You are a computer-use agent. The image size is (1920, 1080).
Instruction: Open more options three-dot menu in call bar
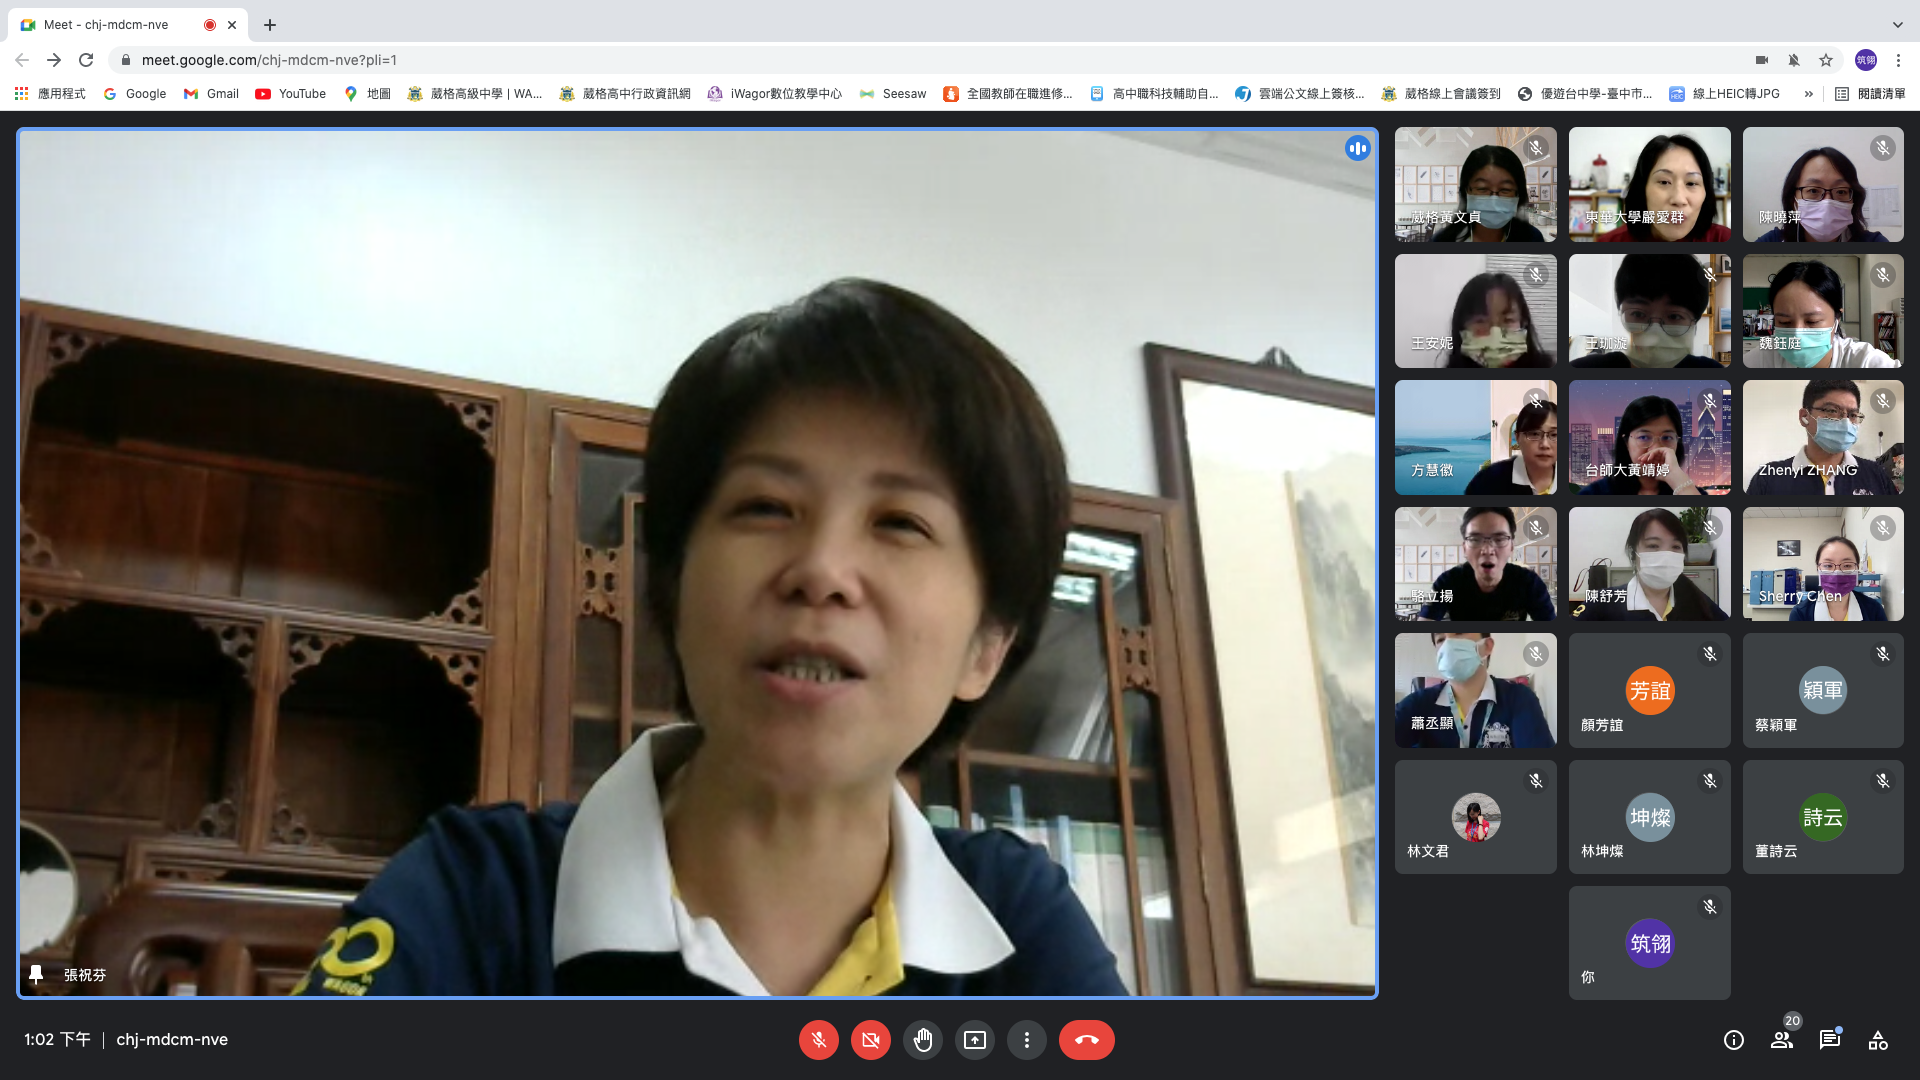(x=1026, y=1040)
